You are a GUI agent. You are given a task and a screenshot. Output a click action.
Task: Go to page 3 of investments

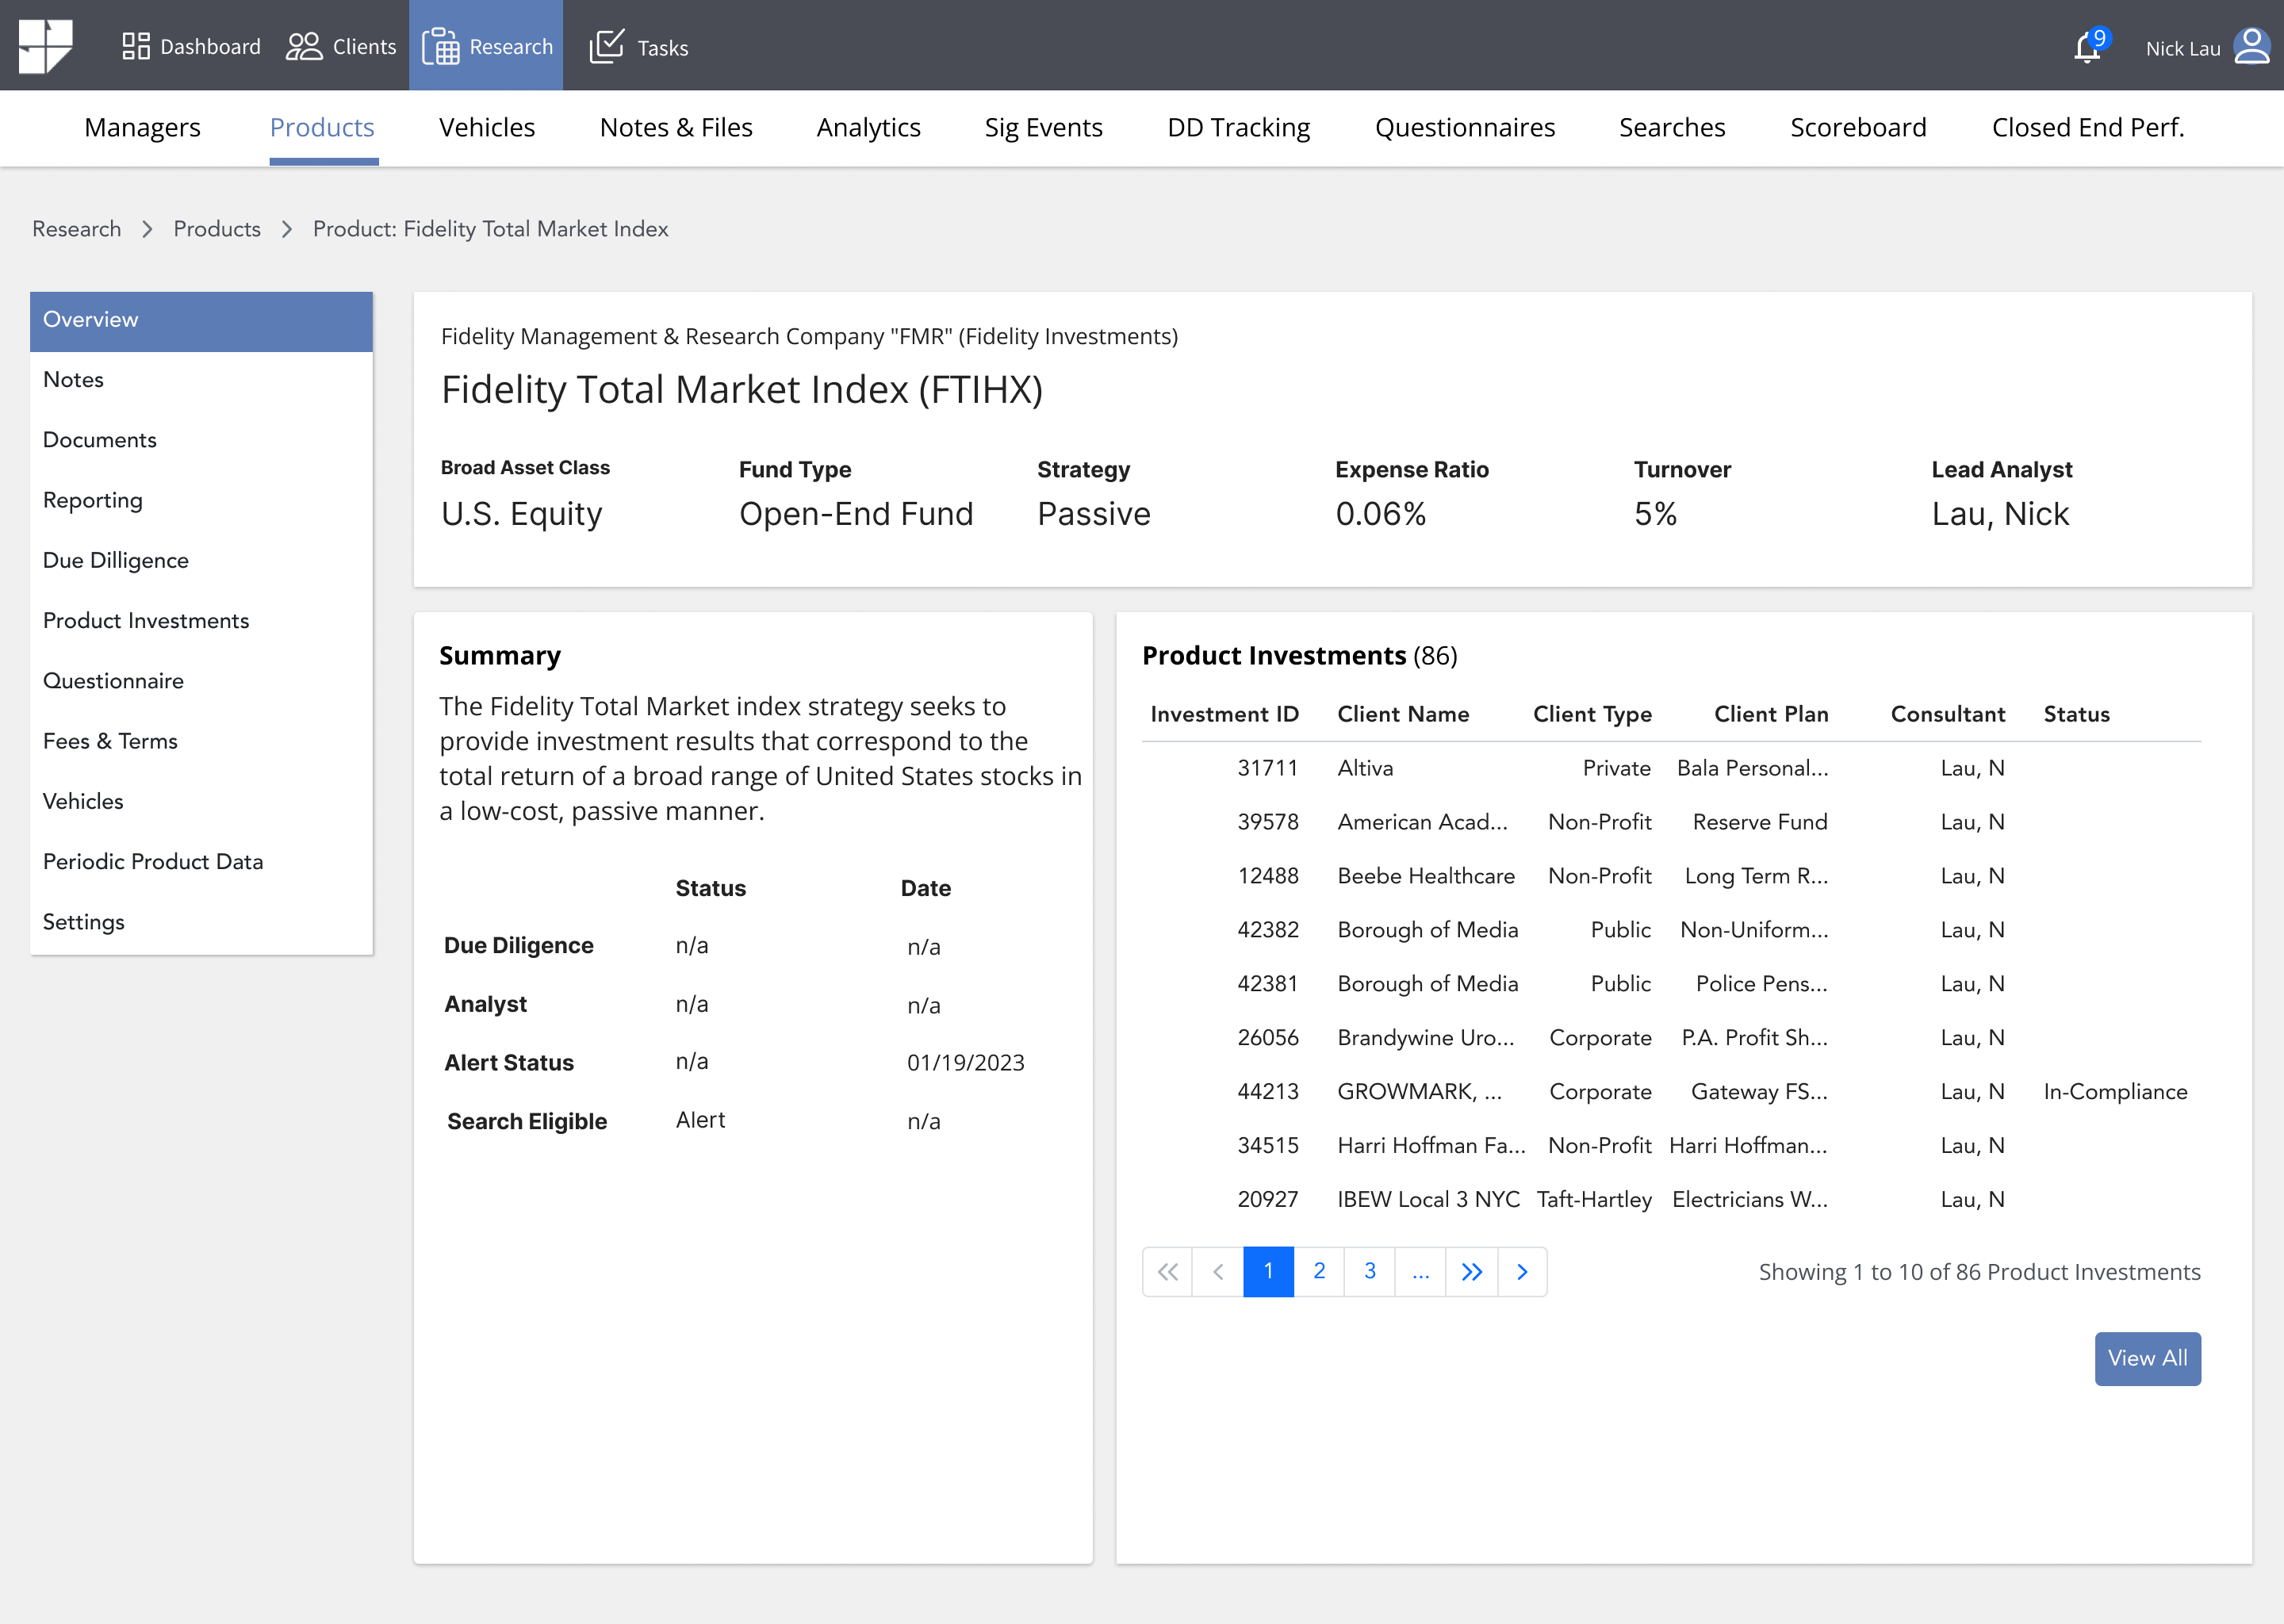point(1370,1272)
